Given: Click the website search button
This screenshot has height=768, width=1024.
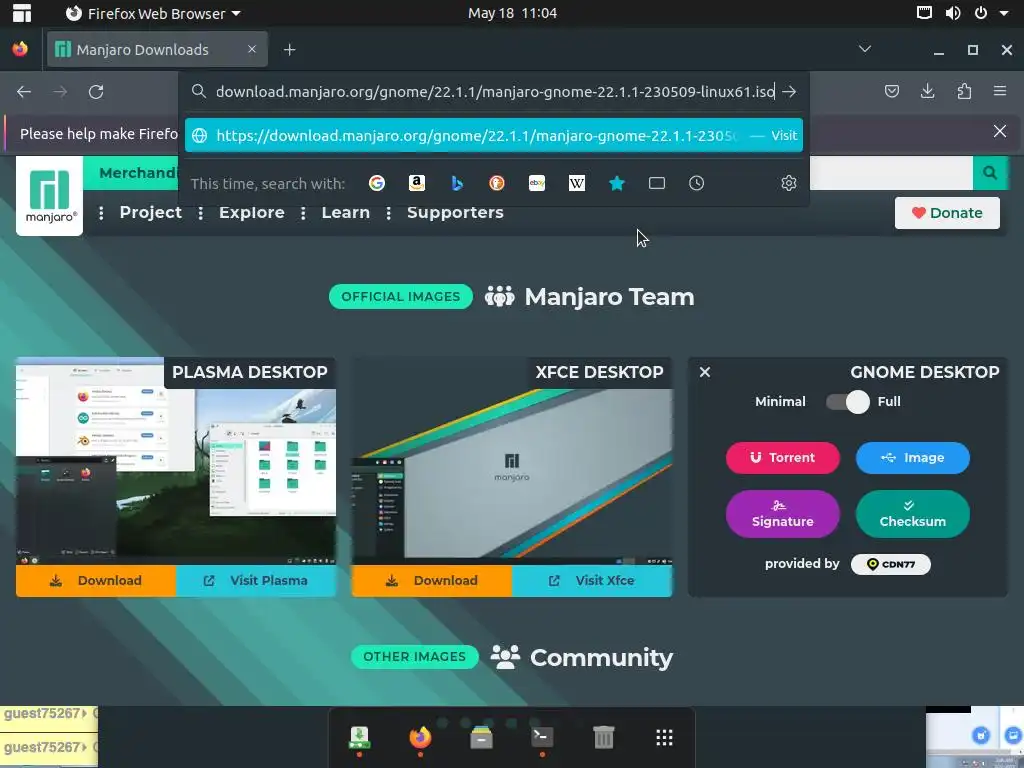Looking at the screenshot, I should coord(990,173).
